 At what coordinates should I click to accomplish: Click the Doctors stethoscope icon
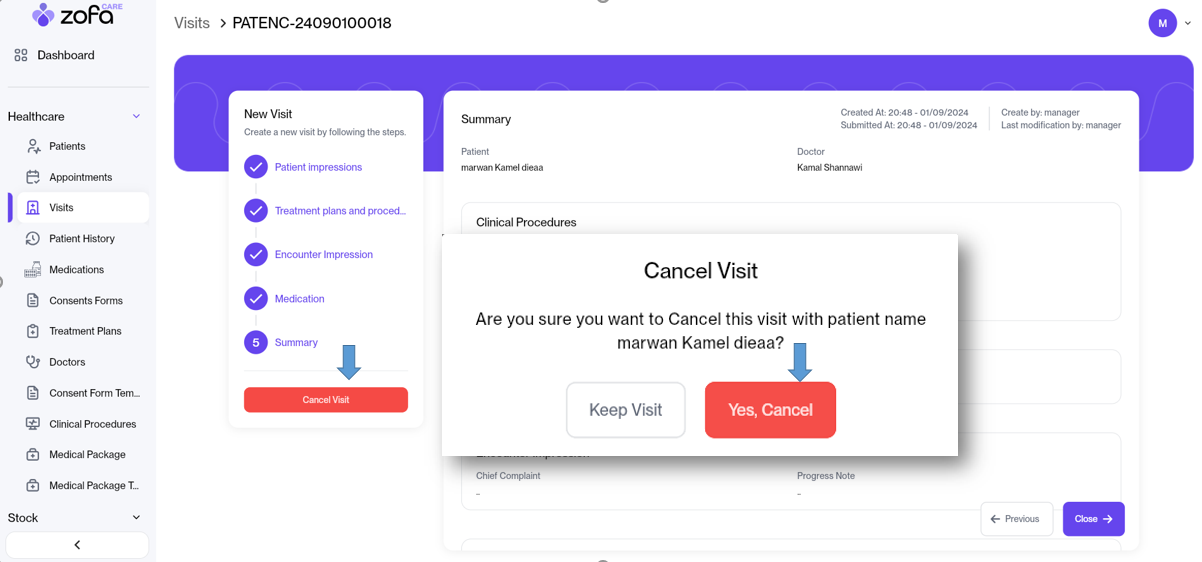[x=33, y=362]
